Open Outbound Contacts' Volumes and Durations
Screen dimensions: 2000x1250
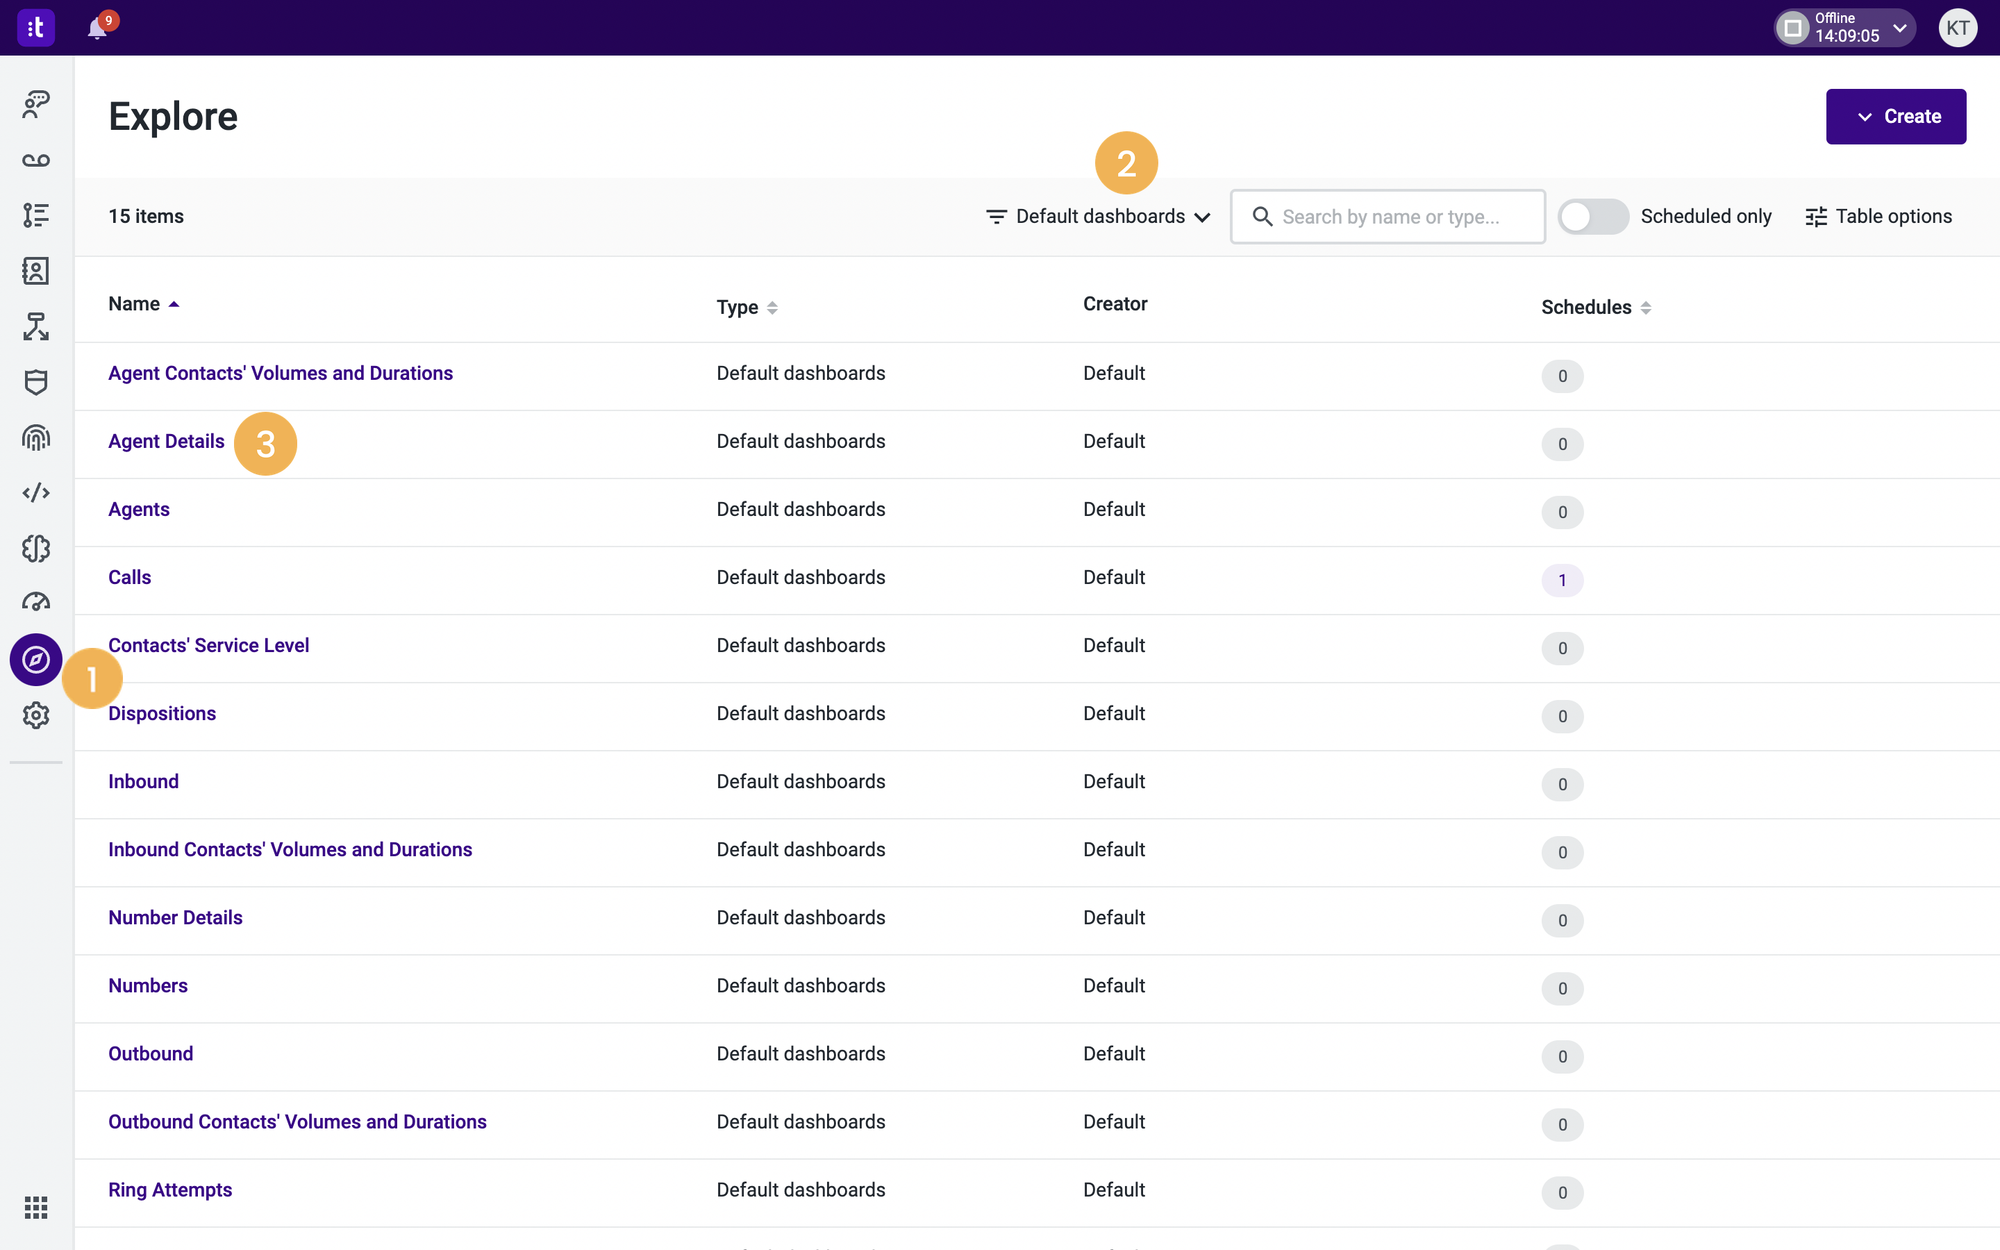pos(297,1121)
